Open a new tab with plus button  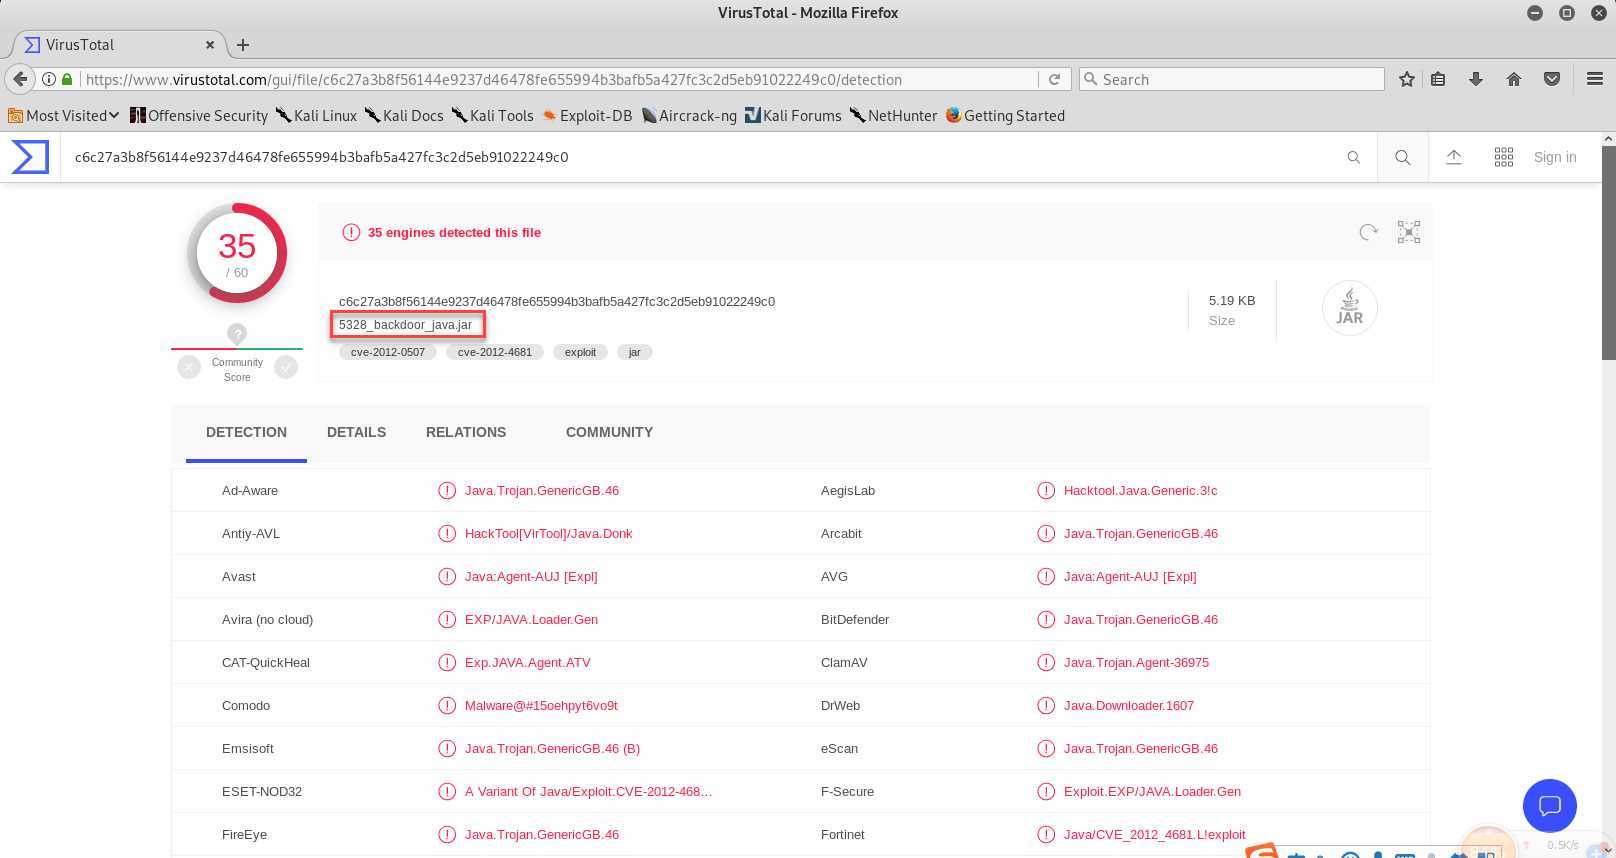(x=243, y=44)
